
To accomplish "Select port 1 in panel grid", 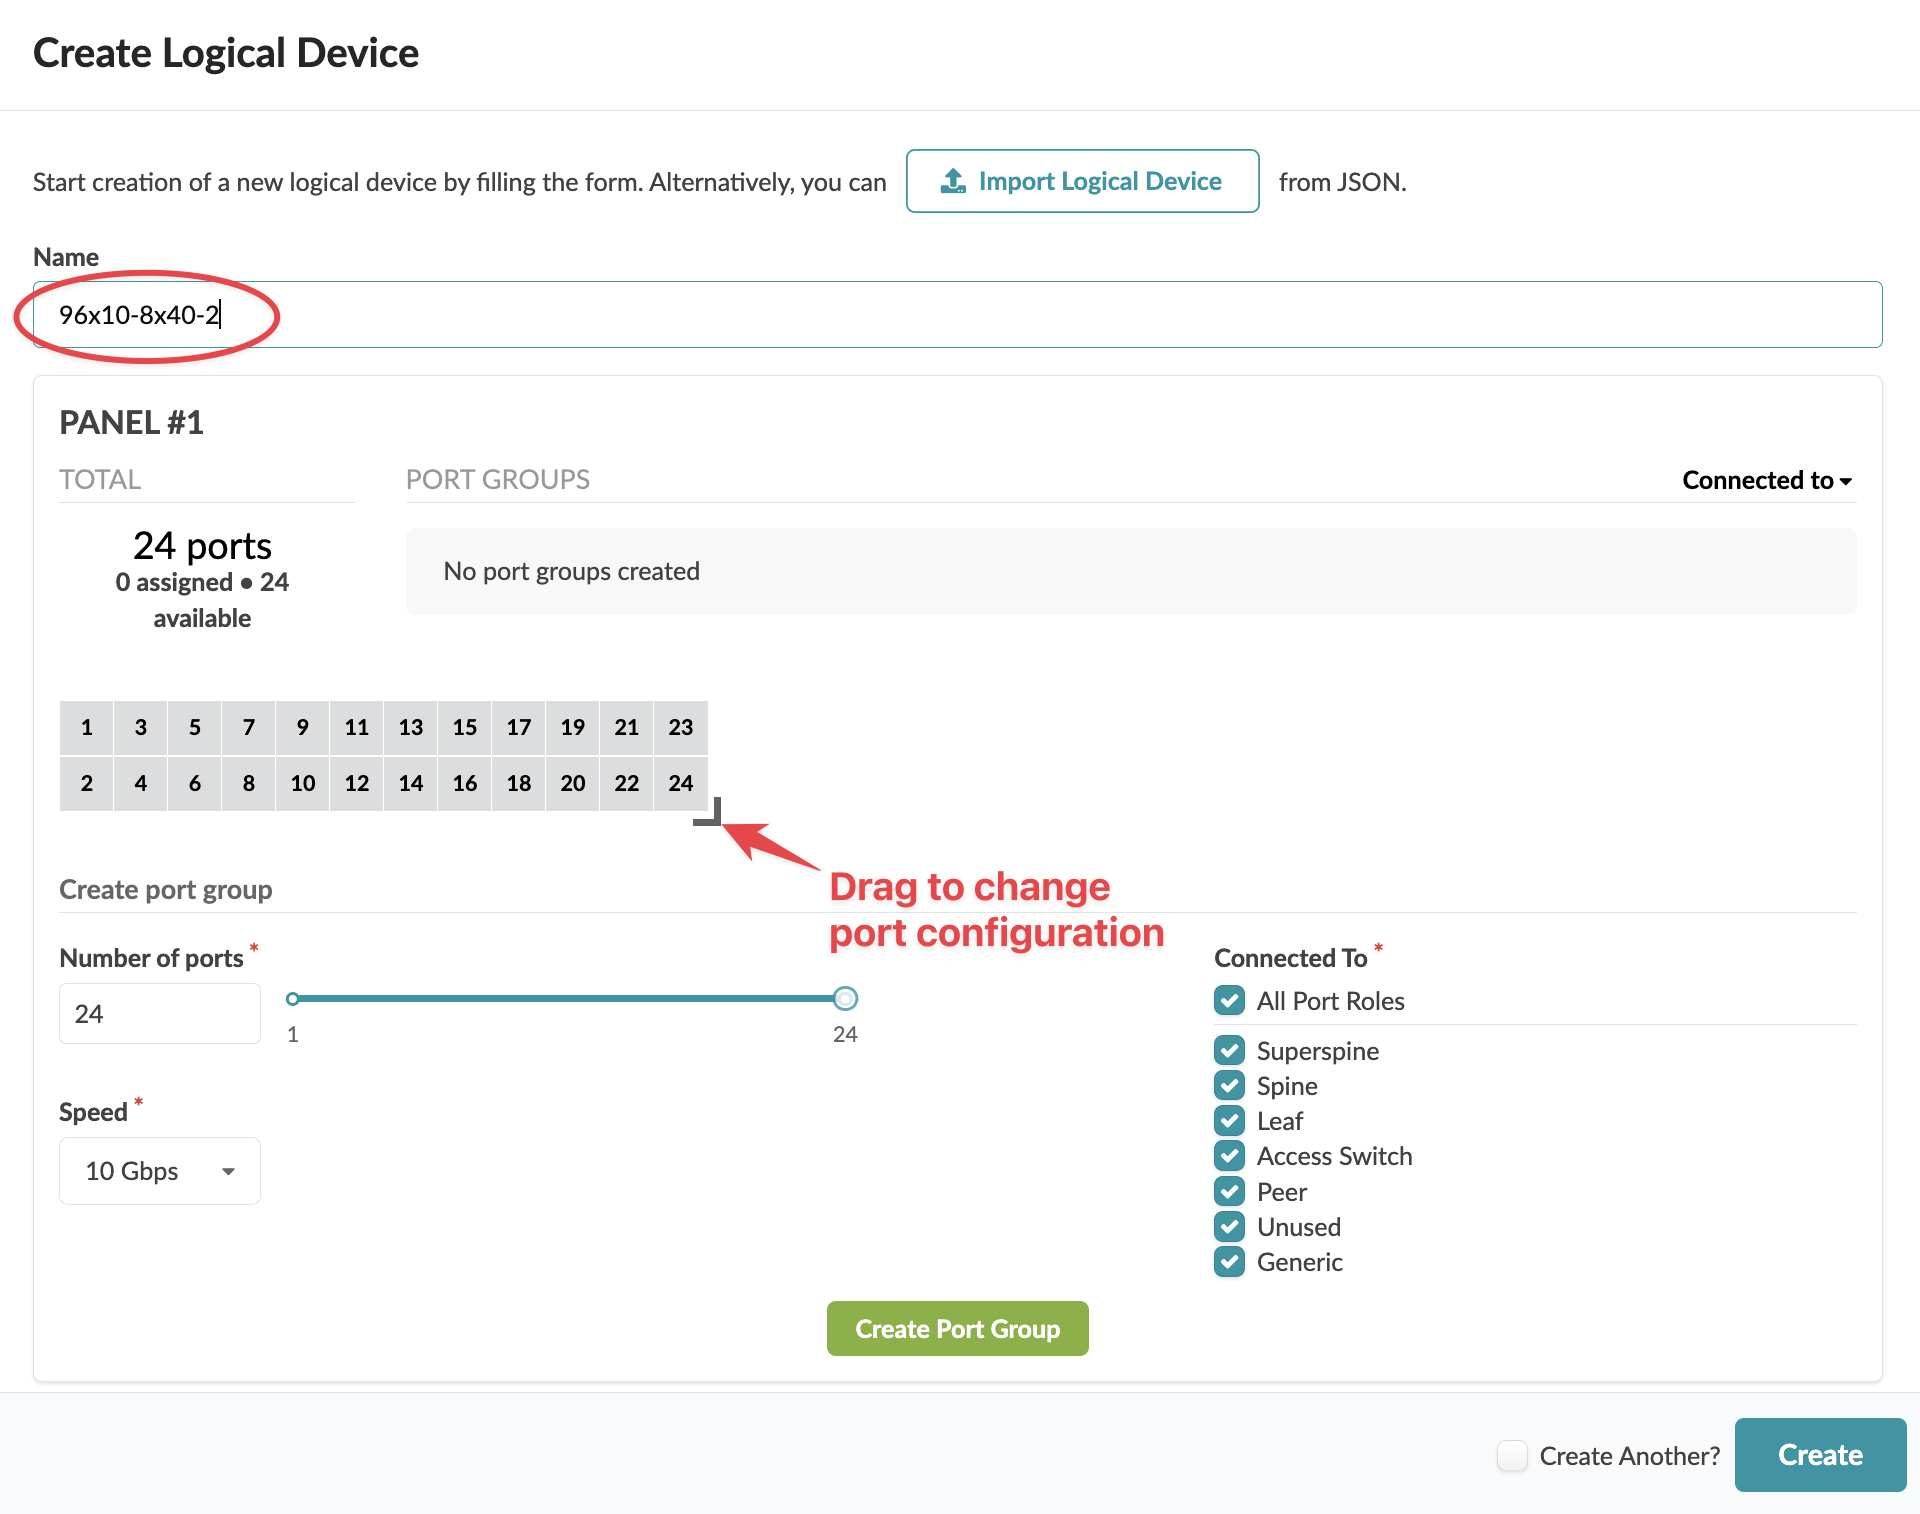I will [x=87, y=727].
